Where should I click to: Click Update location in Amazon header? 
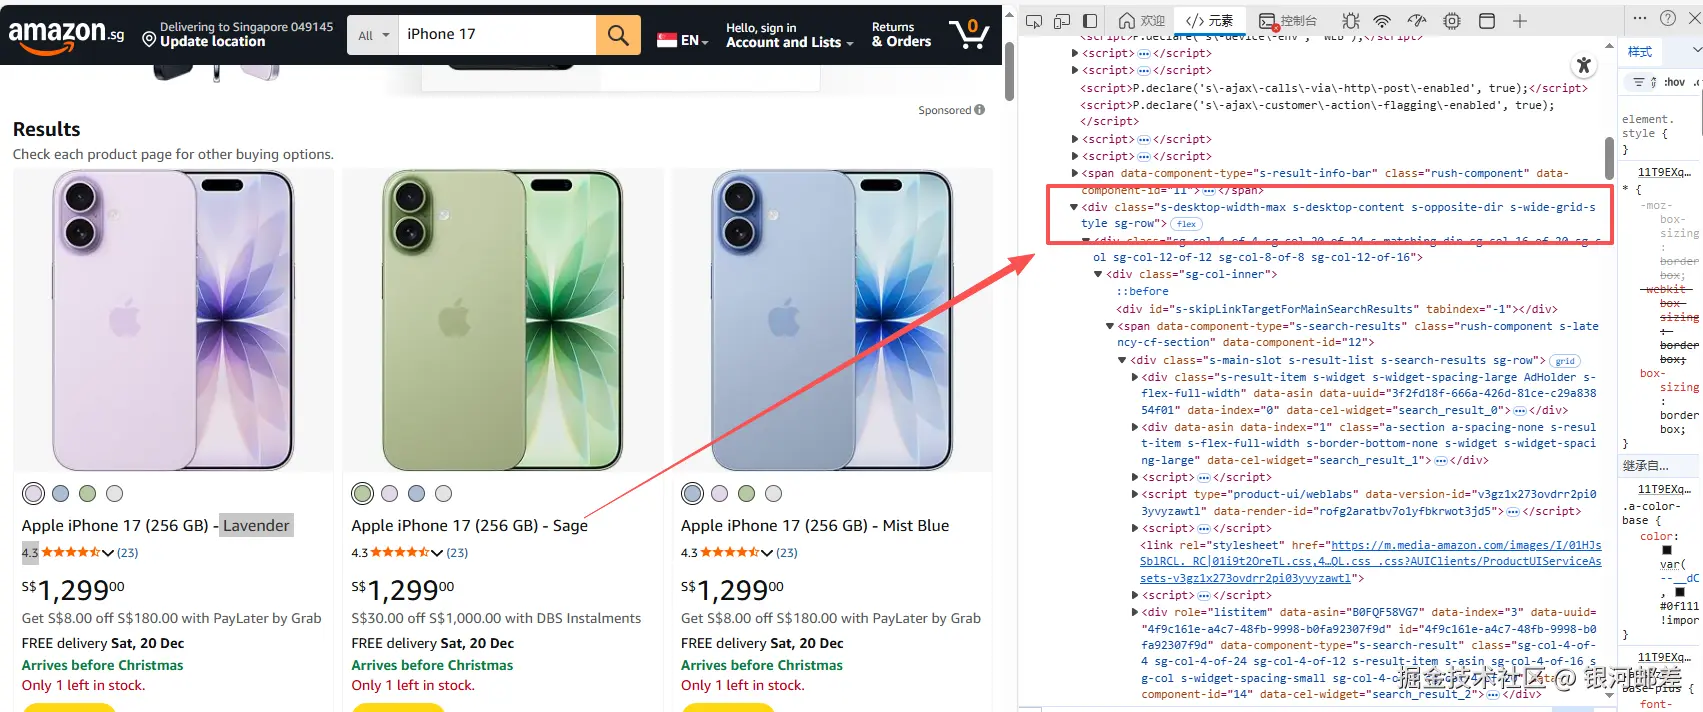(212, 41)
